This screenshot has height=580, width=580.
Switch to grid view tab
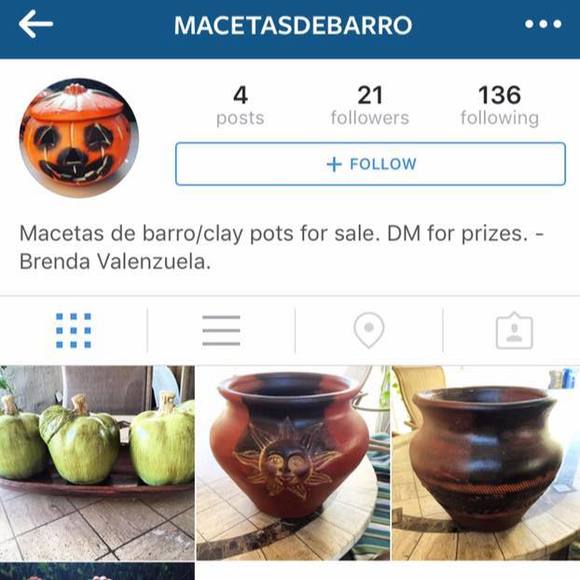pyautogui.click(x=73, y=330)
